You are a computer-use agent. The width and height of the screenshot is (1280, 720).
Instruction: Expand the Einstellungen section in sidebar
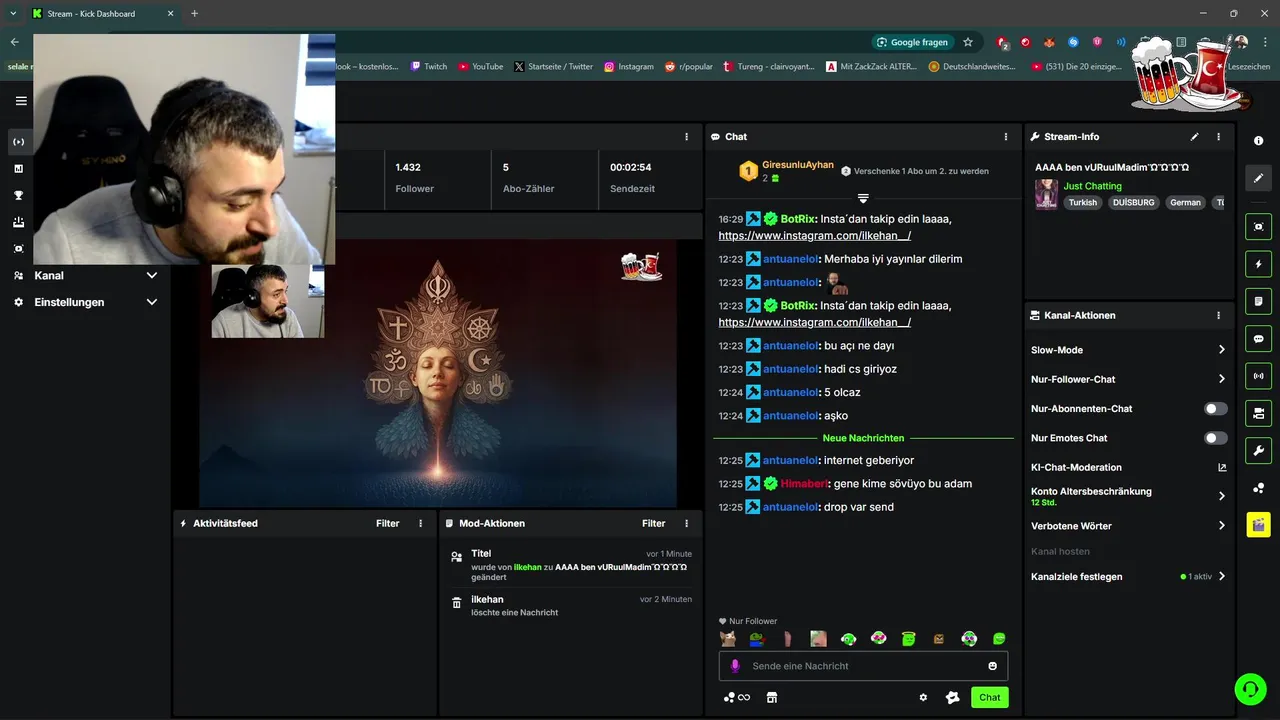tap(152, 302)
